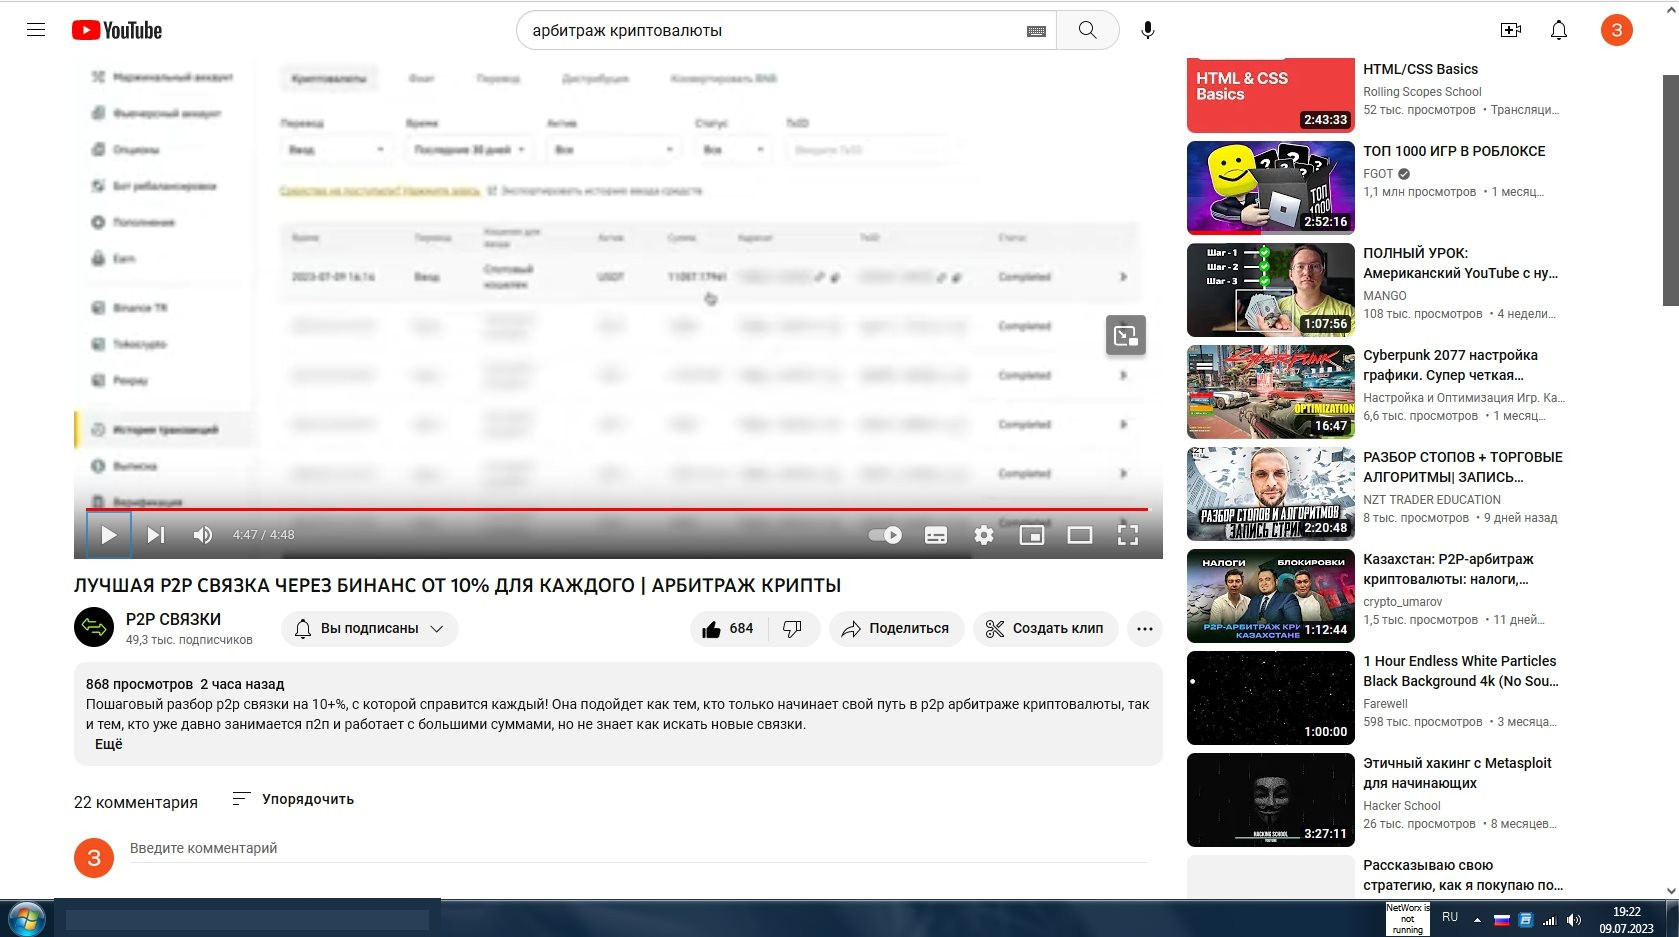The image size is (1679, 937).
Task: Click the video info card icon overlay
Action: [x=1126, y=336]
